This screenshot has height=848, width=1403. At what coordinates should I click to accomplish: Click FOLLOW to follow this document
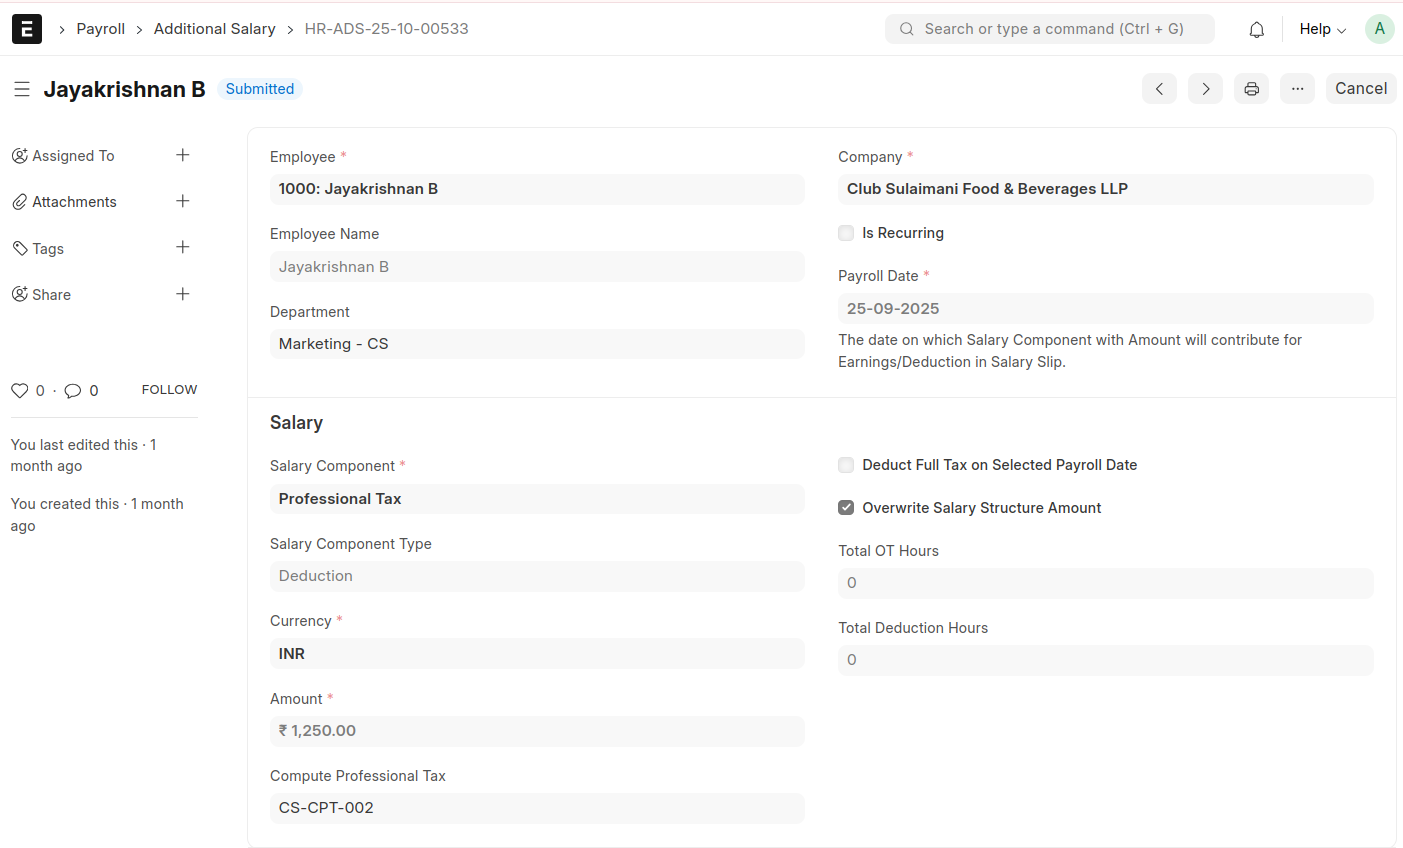point(169,390)
